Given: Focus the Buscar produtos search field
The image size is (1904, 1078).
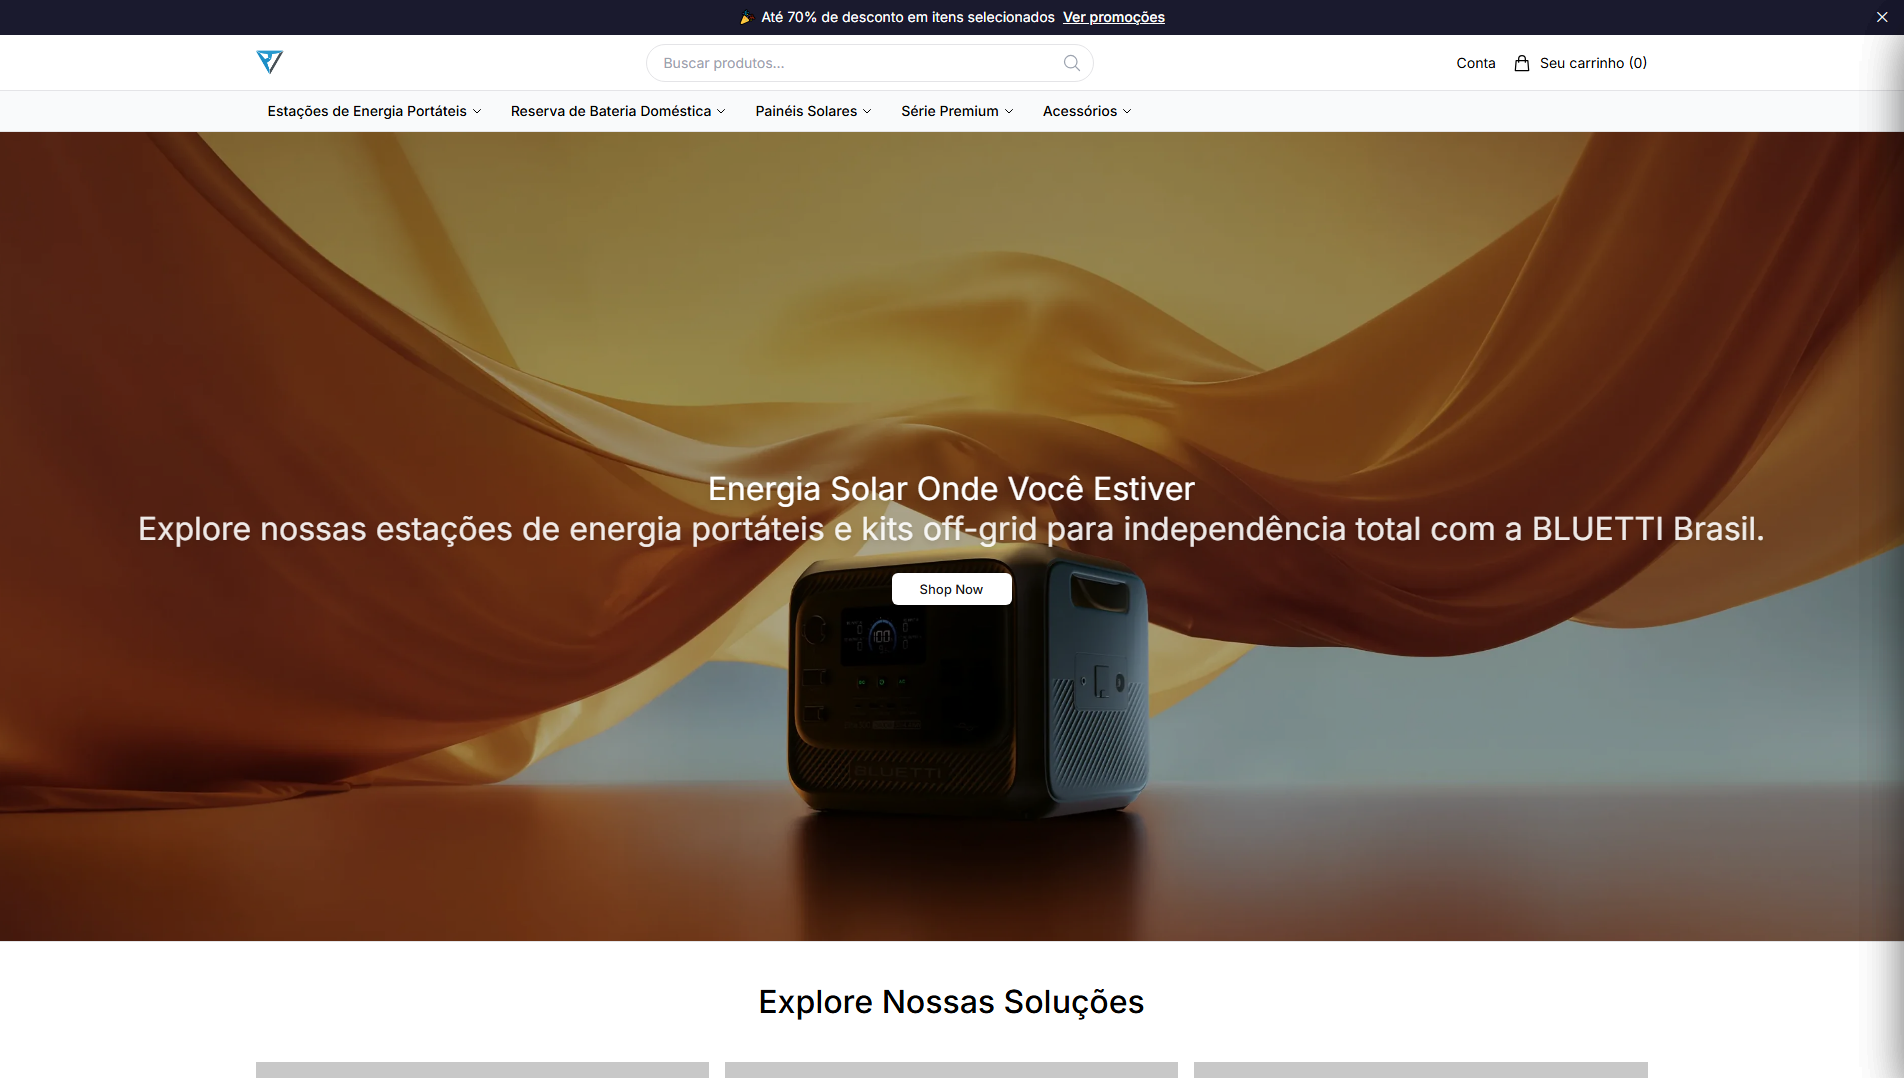Looking at the screenshot, I should click(x=869, y=63).
